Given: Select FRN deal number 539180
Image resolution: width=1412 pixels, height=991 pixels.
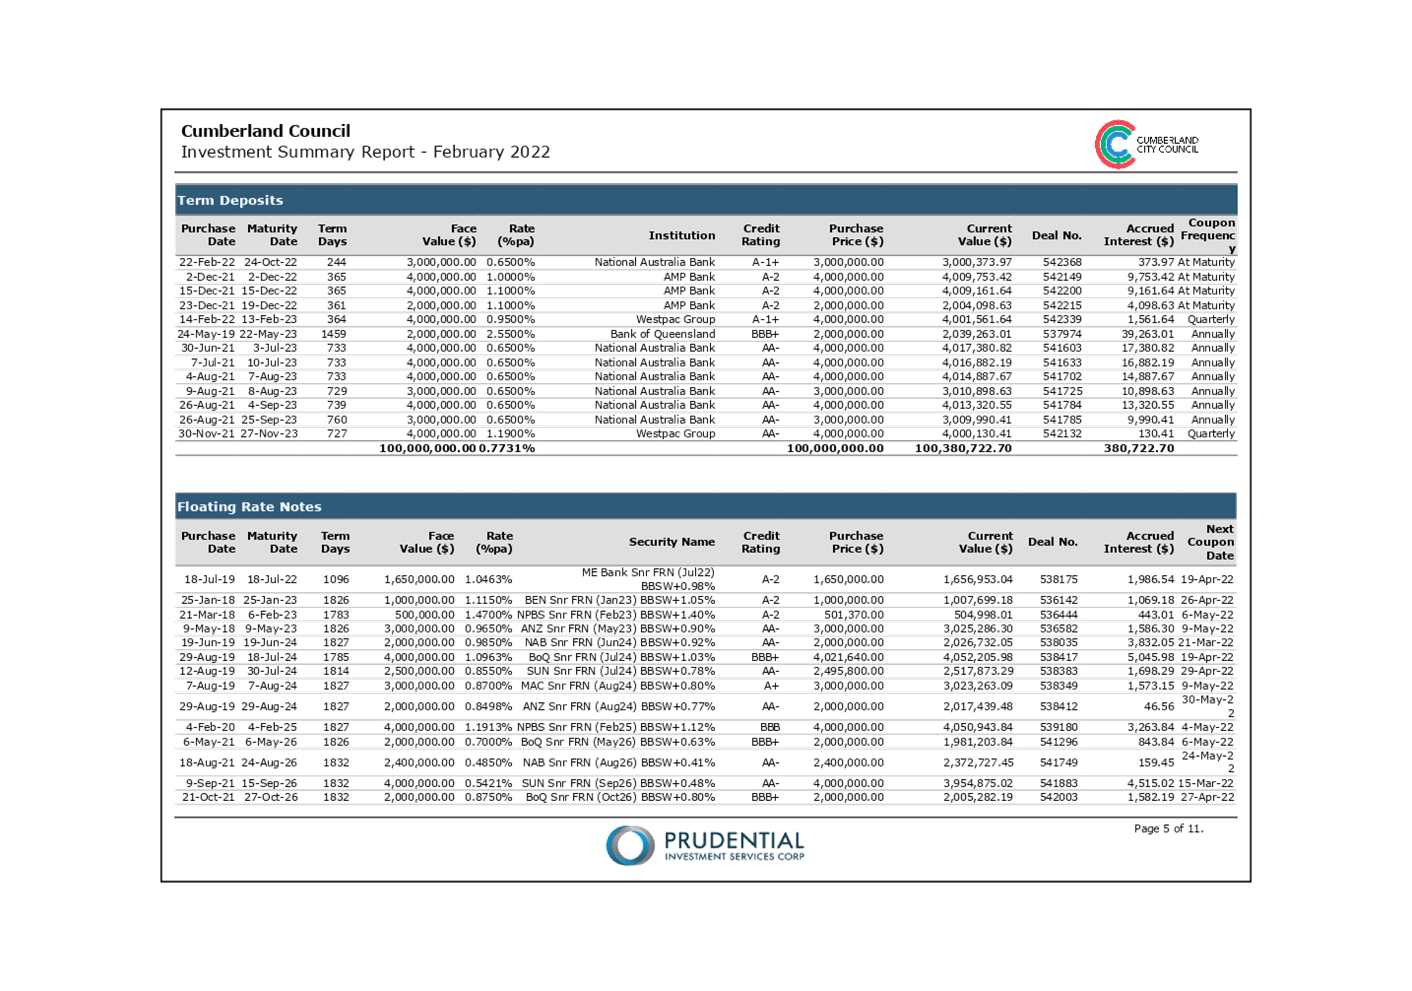Looking at the screenshot, I should (1058, 727).
